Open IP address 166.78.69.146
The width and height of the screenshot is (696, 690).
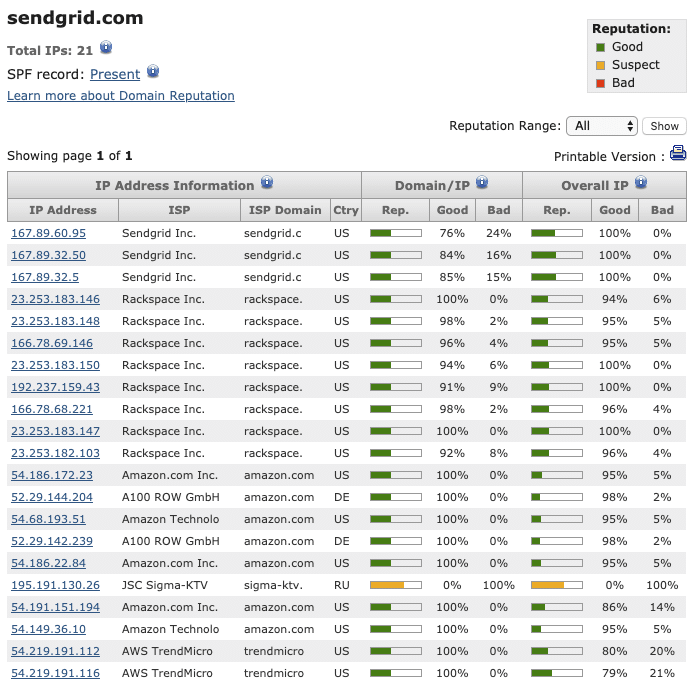[x=52, y=343]
